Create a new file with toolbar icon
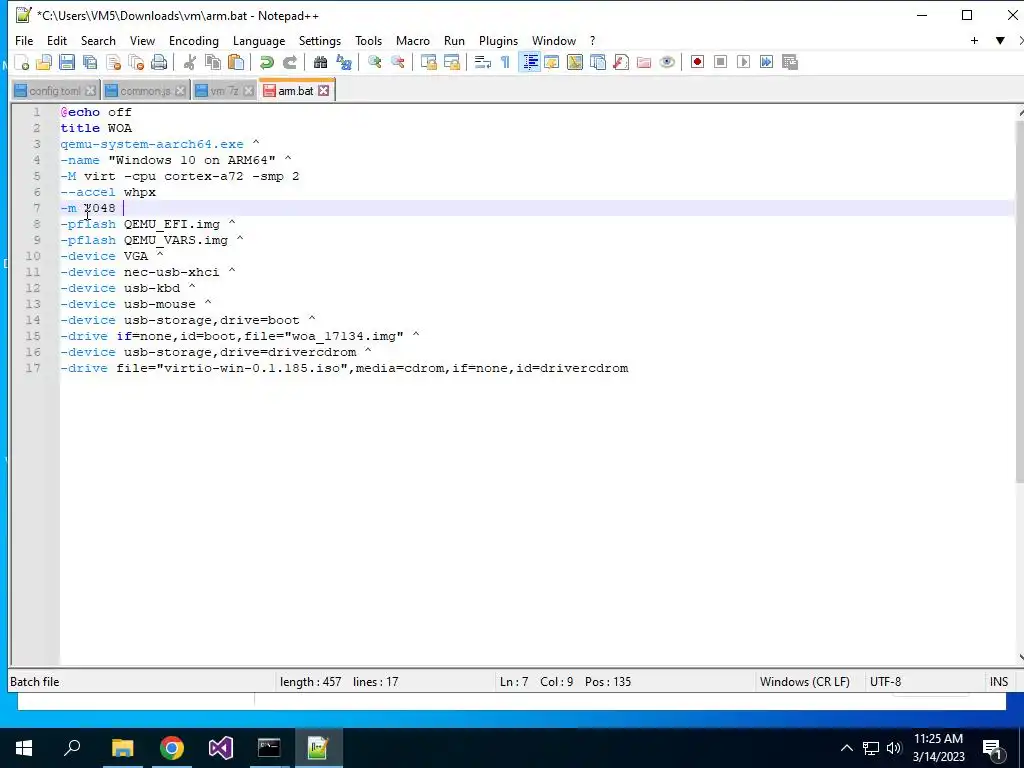The height and width of the screenshot is (768, 1024). click(22, 62)
